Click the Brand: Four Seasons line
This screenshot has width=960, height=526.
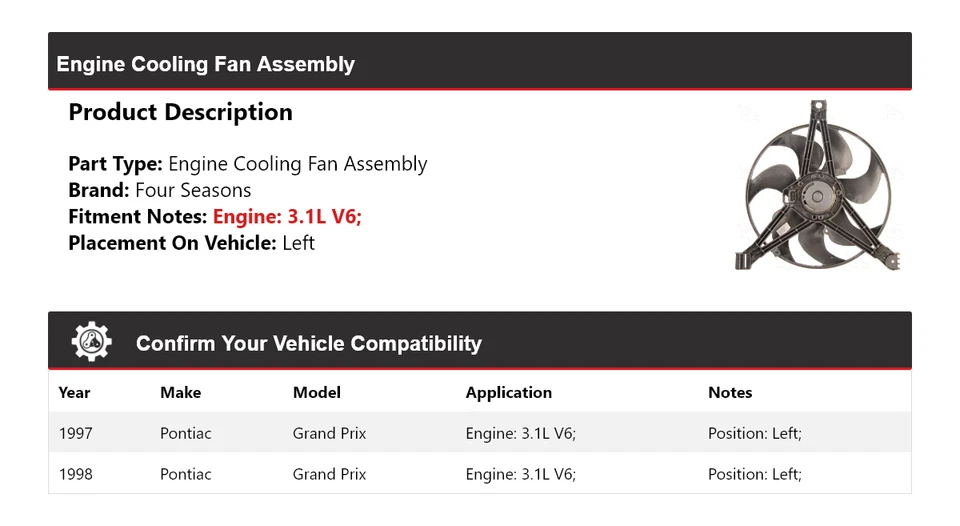tap(160, 190)
